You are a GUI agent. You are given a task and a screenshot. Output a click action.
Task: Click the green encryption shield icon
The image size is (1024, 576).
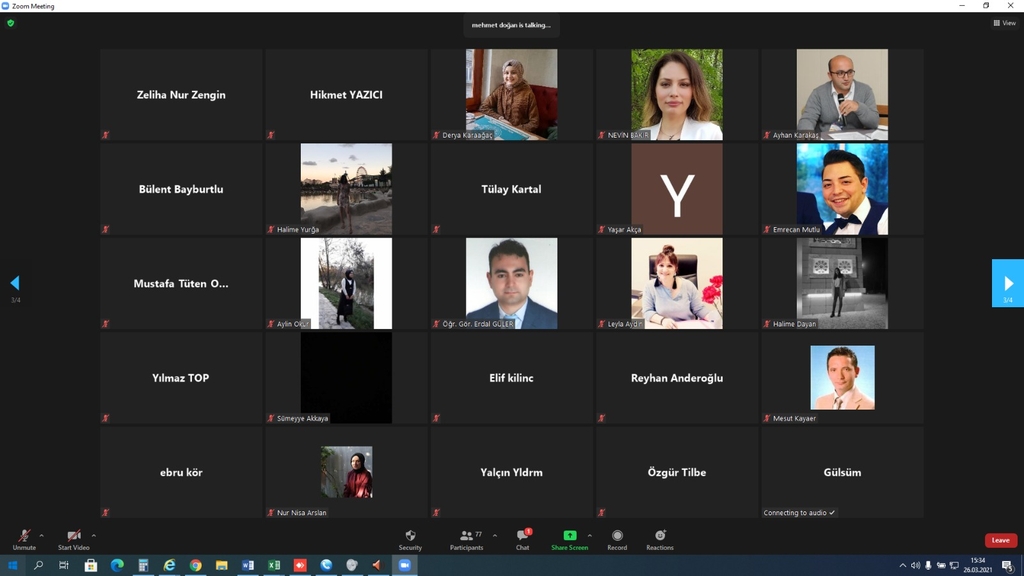pos(11,23)
